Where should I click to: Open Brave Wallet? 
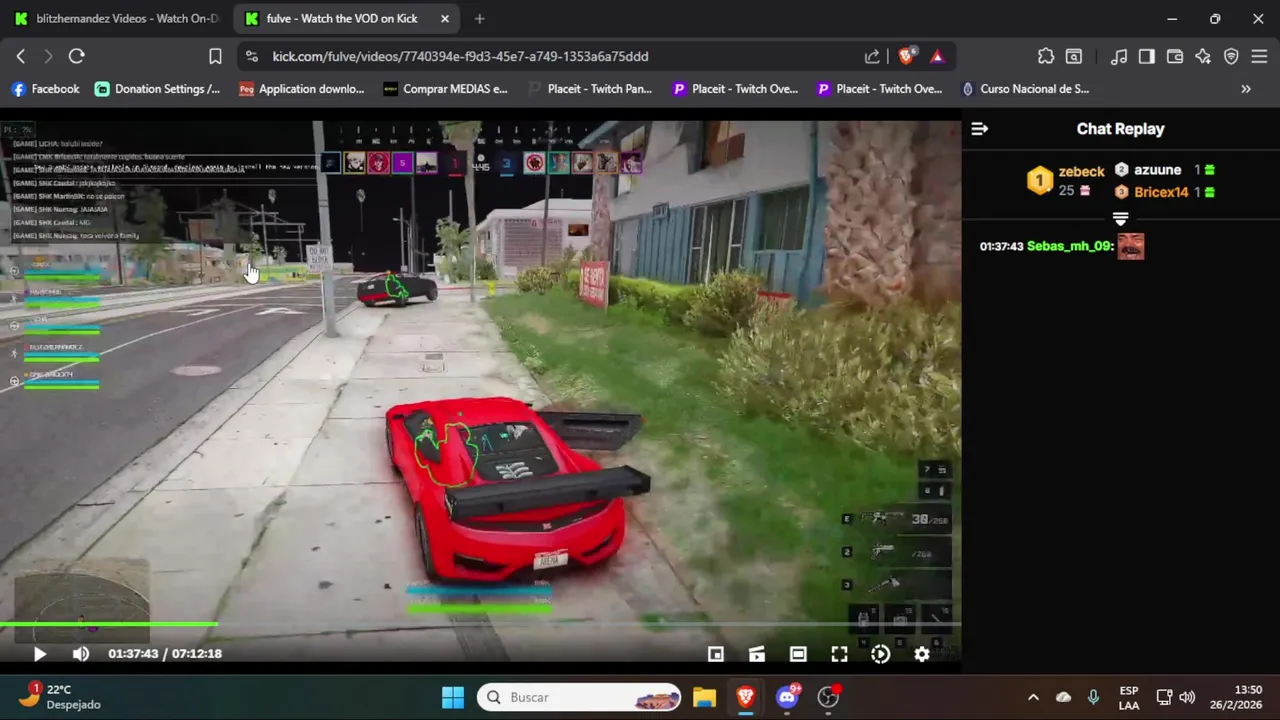(1175, 57)
